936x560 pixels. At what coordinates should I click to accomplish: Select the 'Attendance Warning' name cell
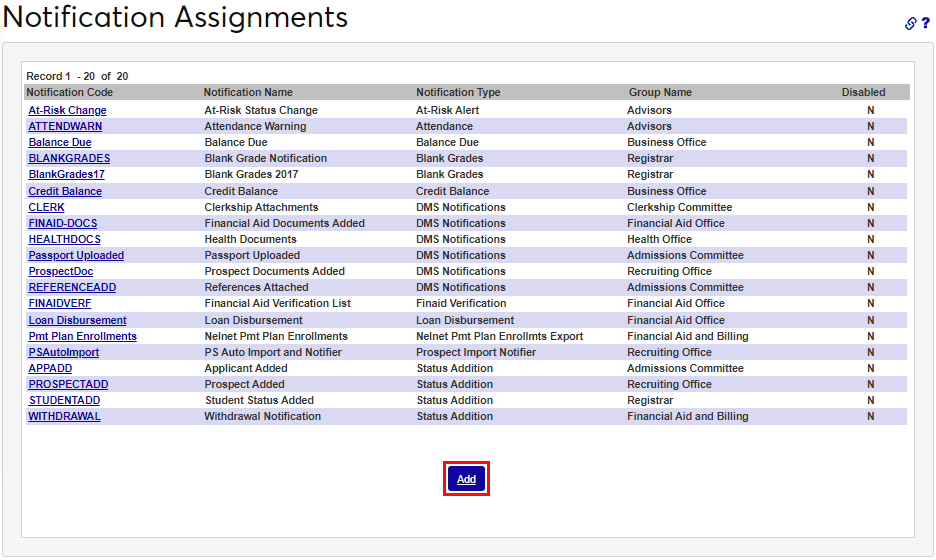pos(255,127)
